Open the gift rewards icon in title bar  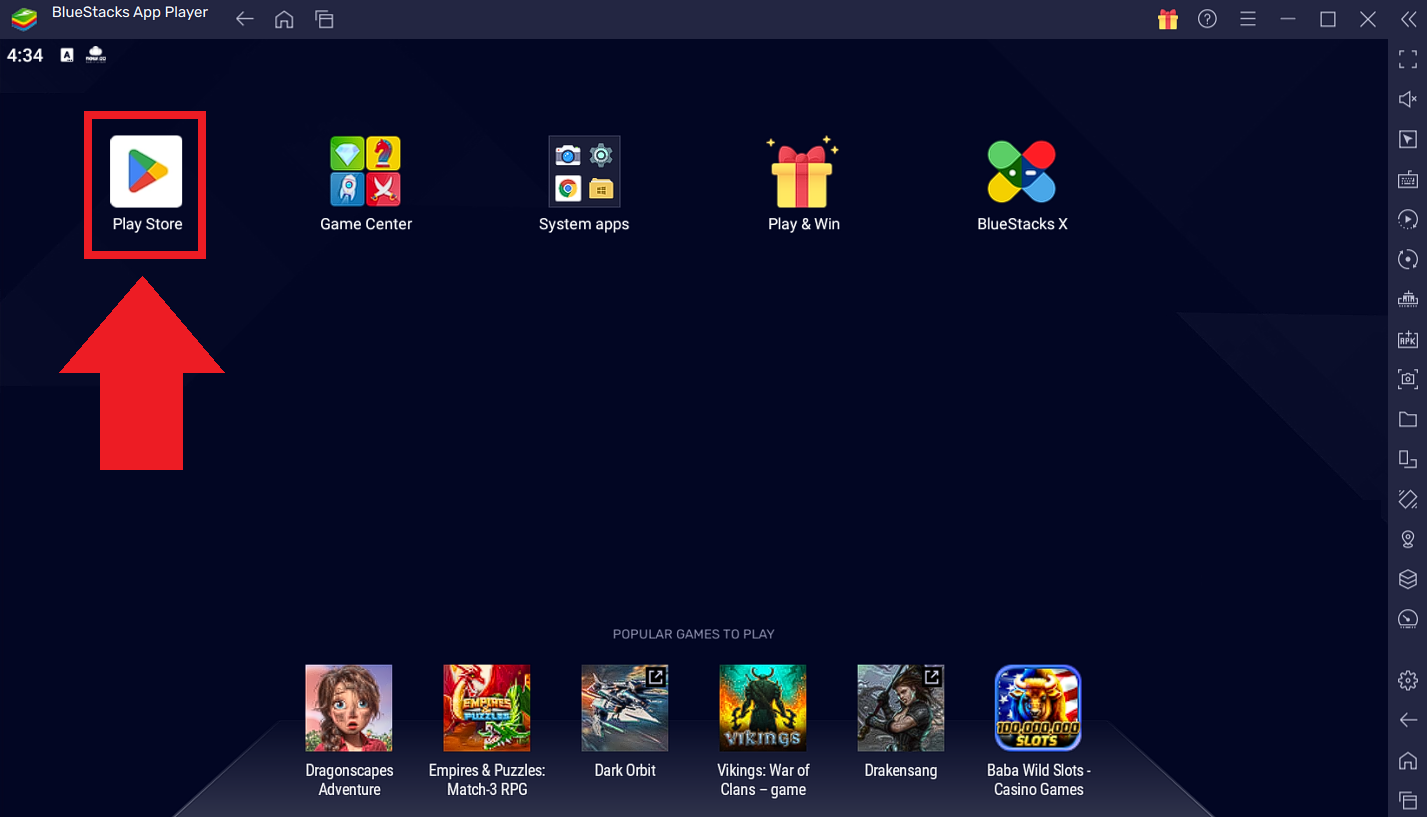1167,18
